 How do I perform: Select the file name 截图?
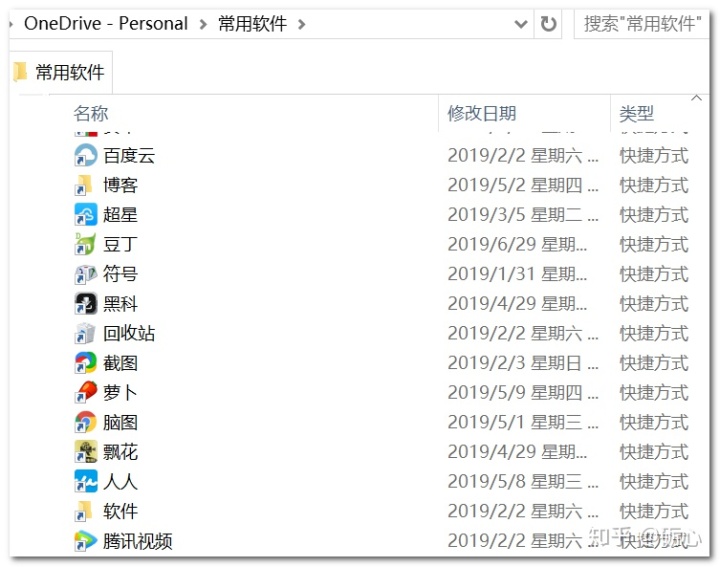(x=120, y=363)
